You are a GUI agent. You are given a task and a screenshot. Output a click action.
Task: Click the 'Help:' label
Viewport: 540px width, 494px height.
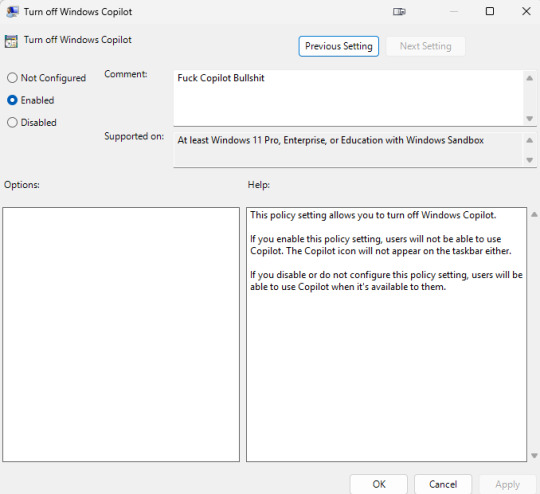click(259, 185)
